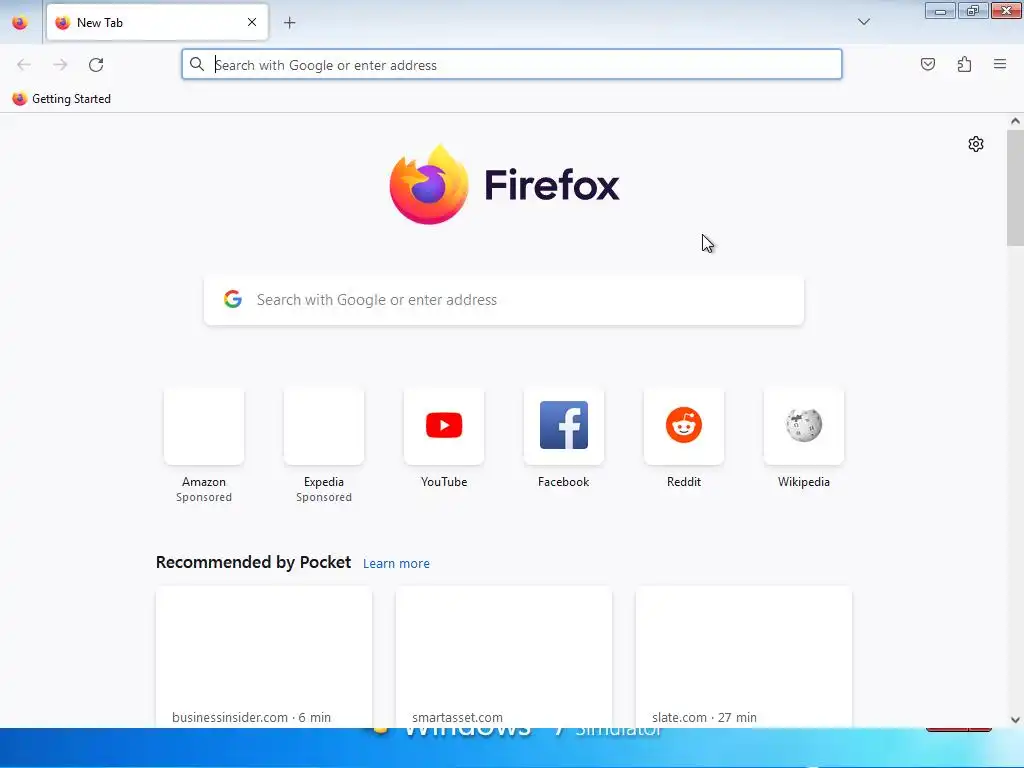This screenshot has height=768, width=1024.
Task: Close the New Tab tab
Action: (x=251, y=22)
